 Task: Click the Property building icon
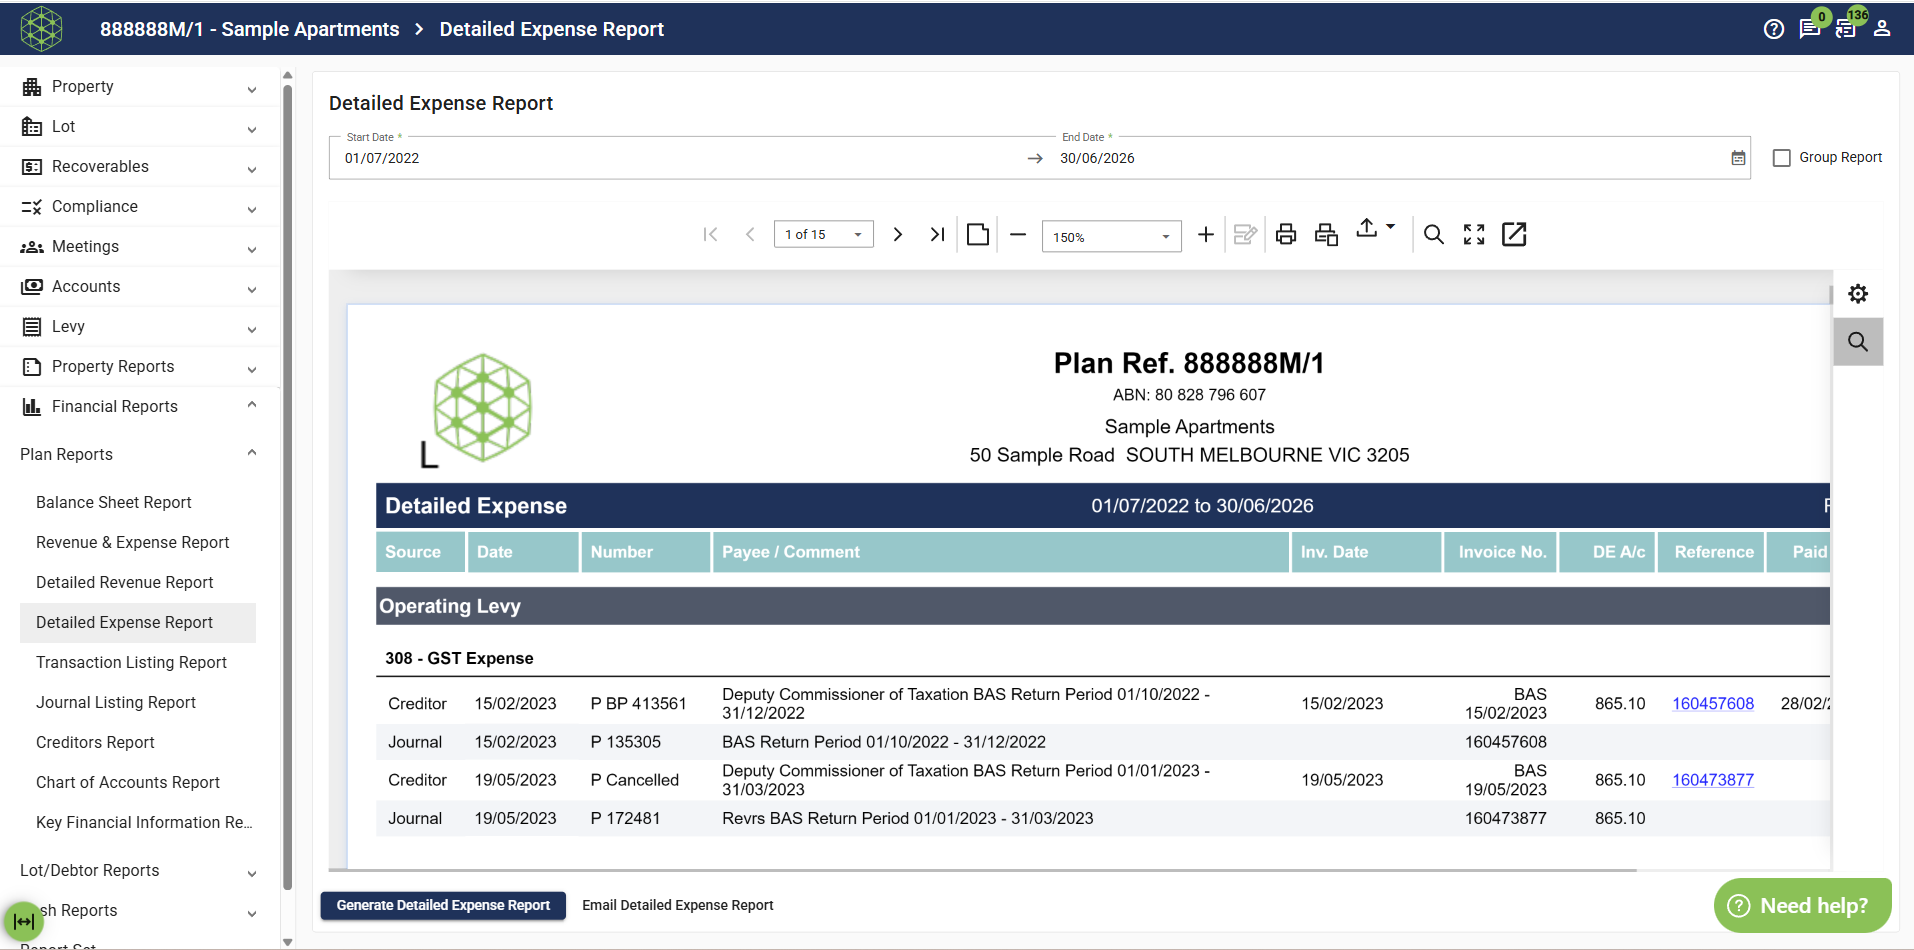tap(32, 87)
